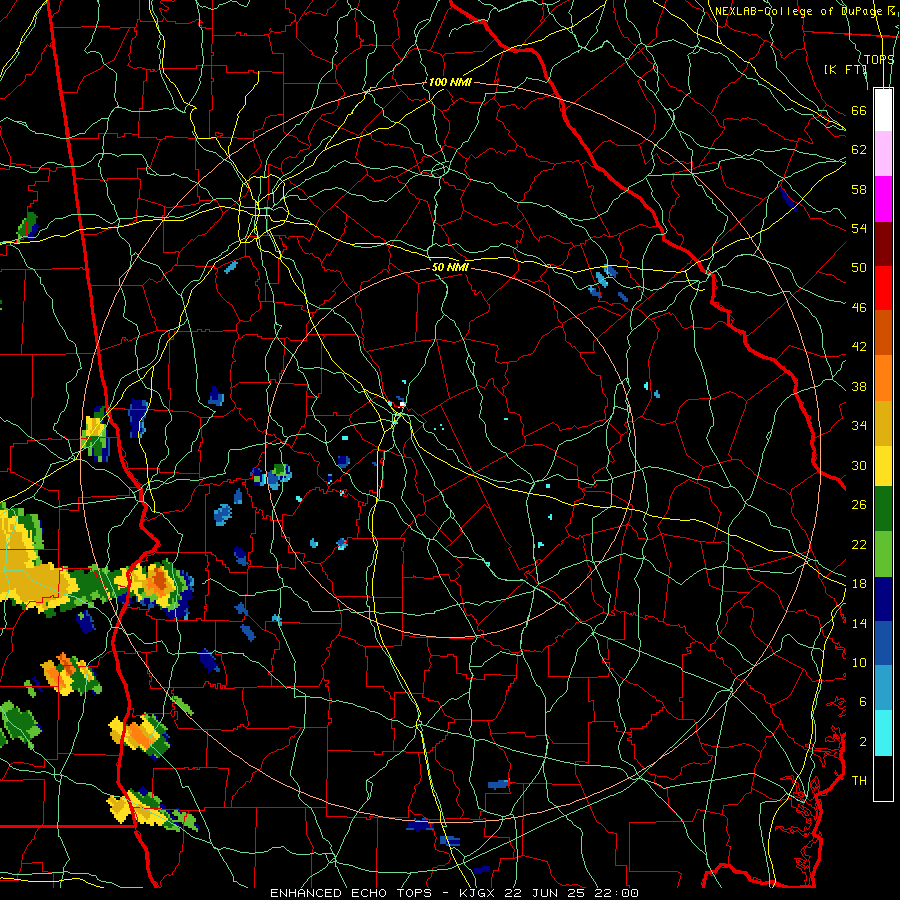Click legend value "6"
Image resolution: width=900 pixels, height=900 pixels.
coord(863,701)
